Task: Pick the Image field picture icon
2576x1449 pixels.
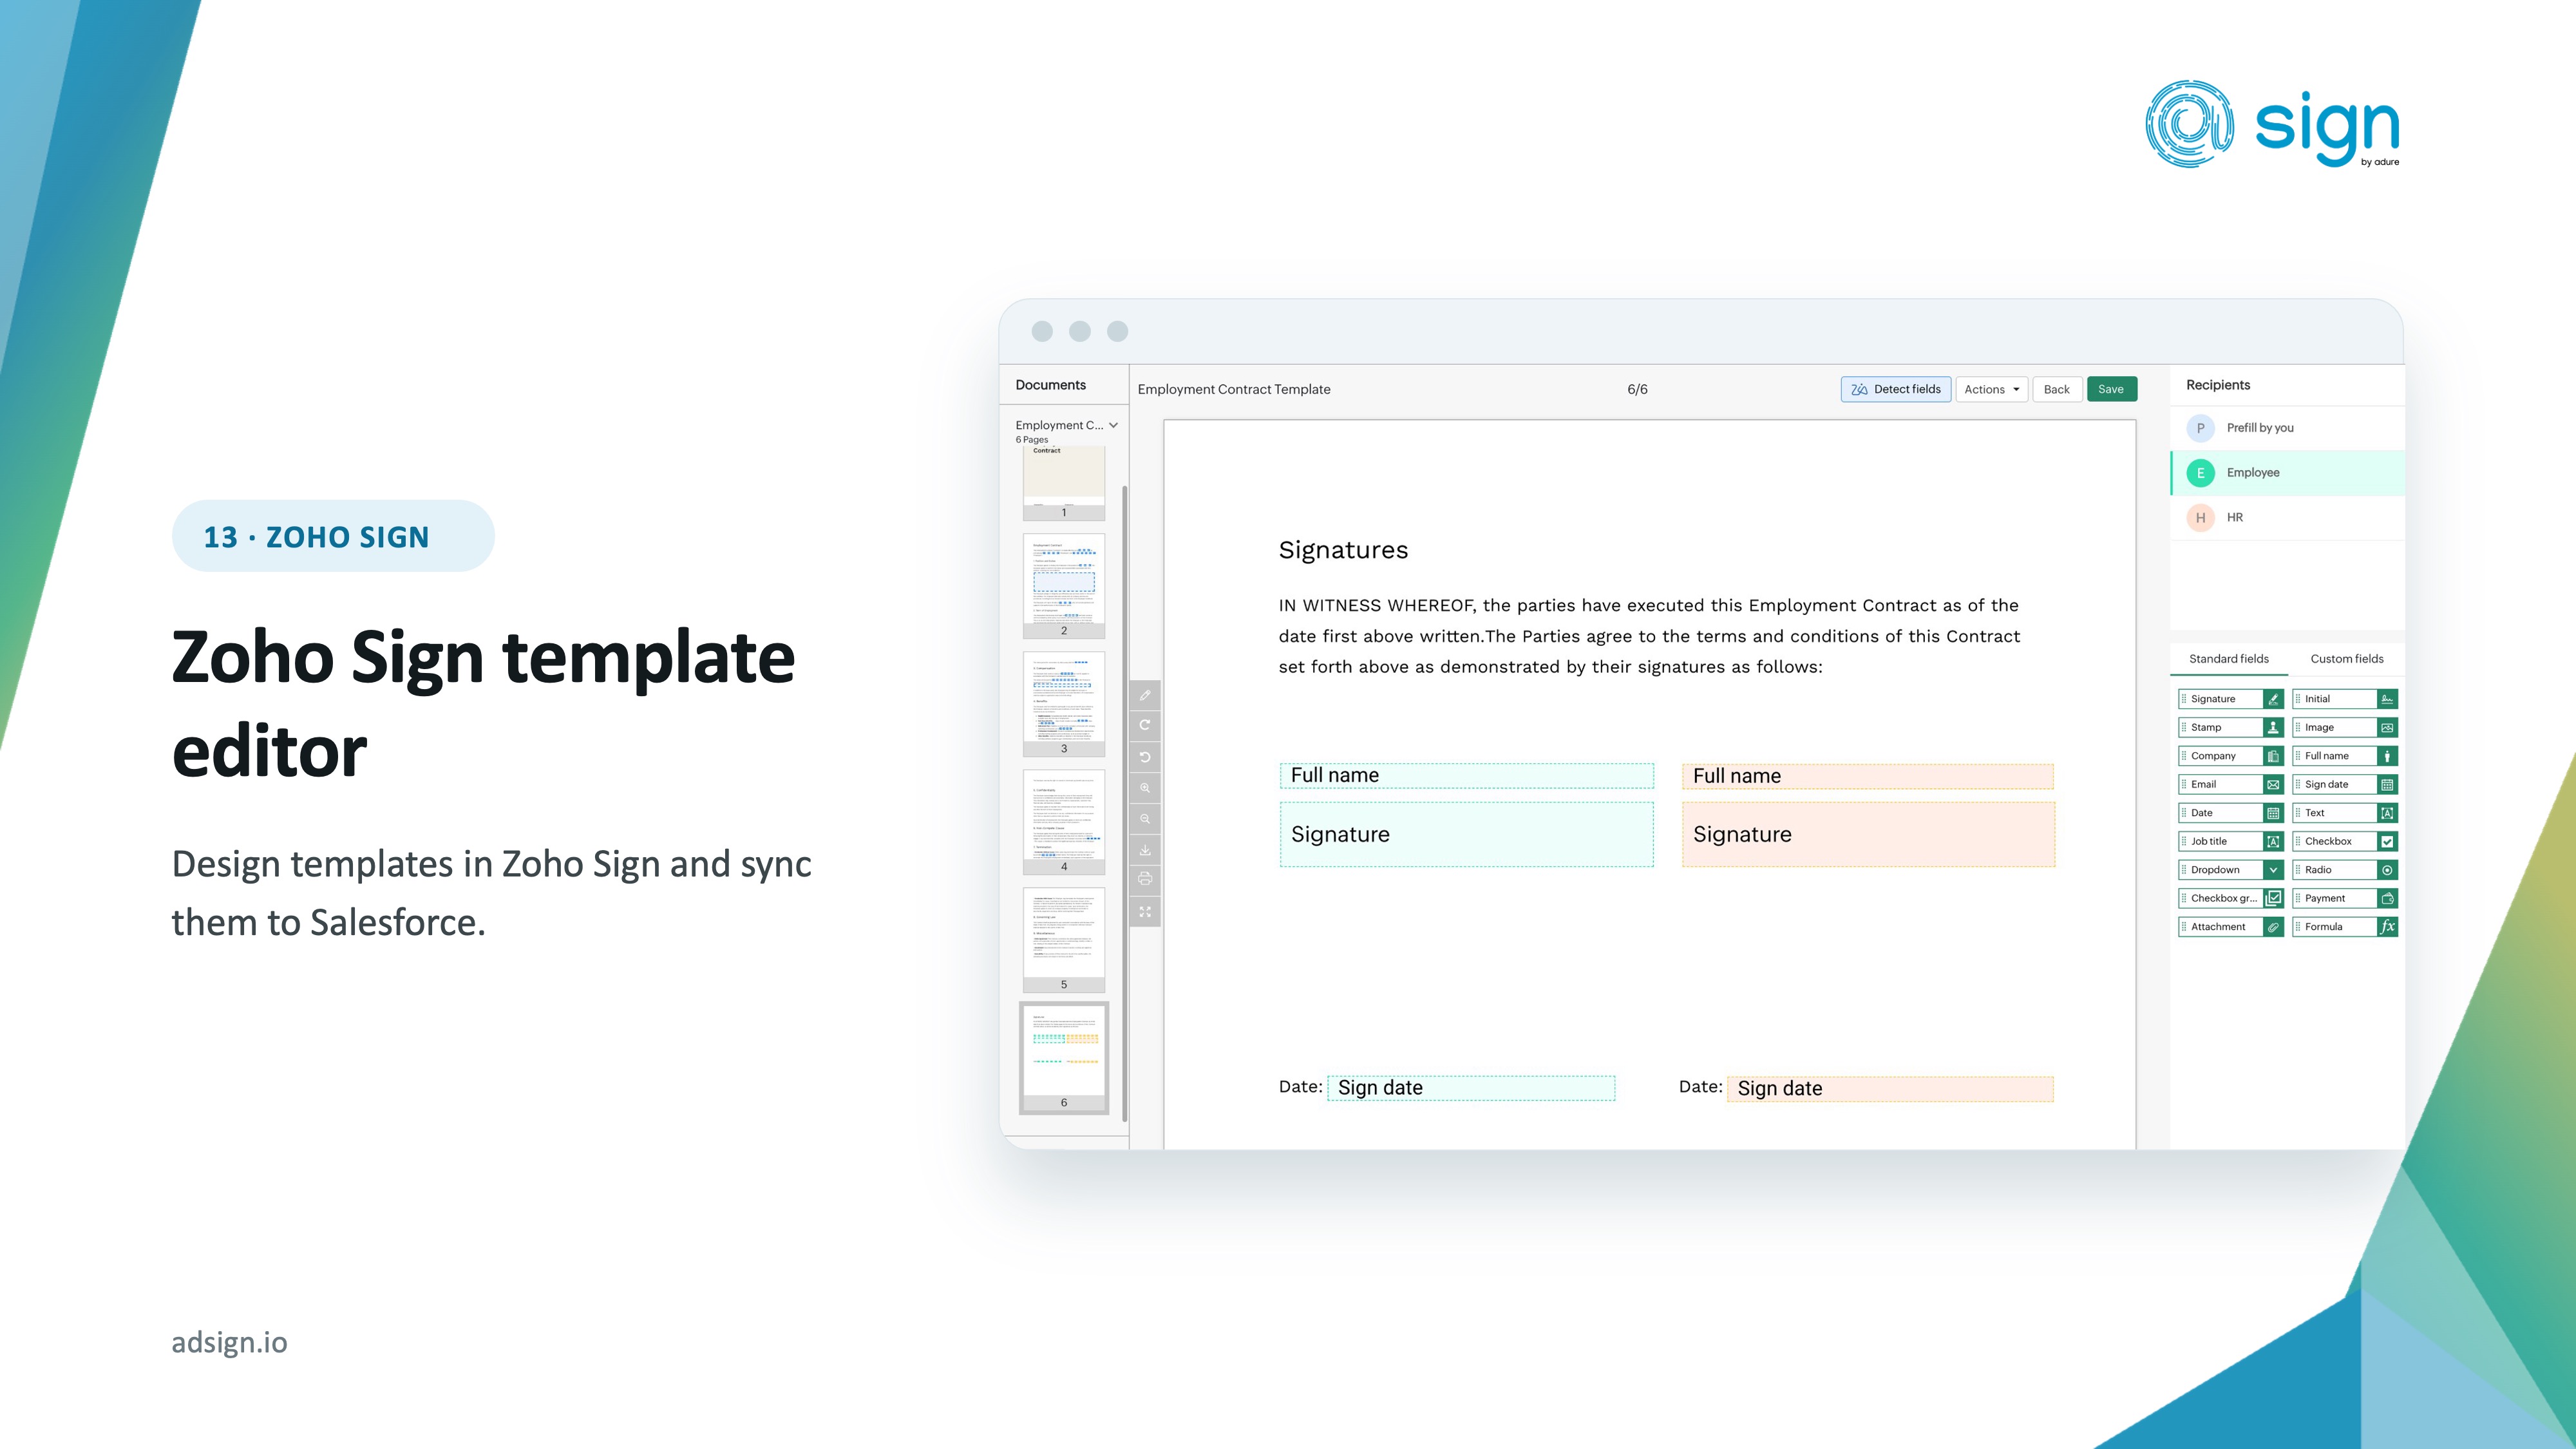Action: 2387,727
